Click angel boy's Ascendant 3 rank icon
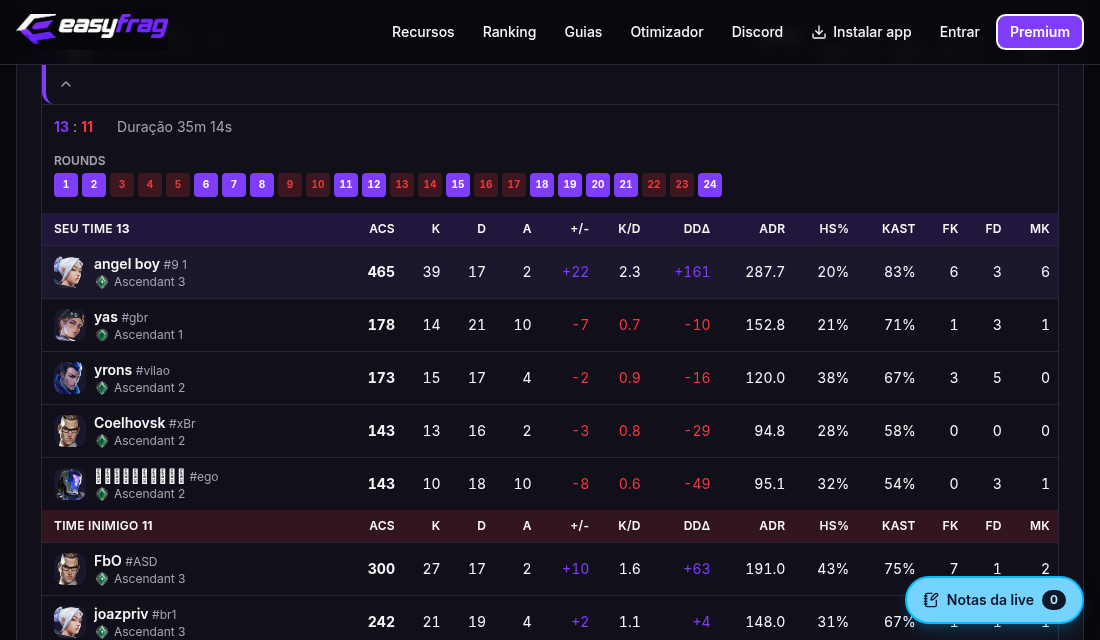 point(102,282)
